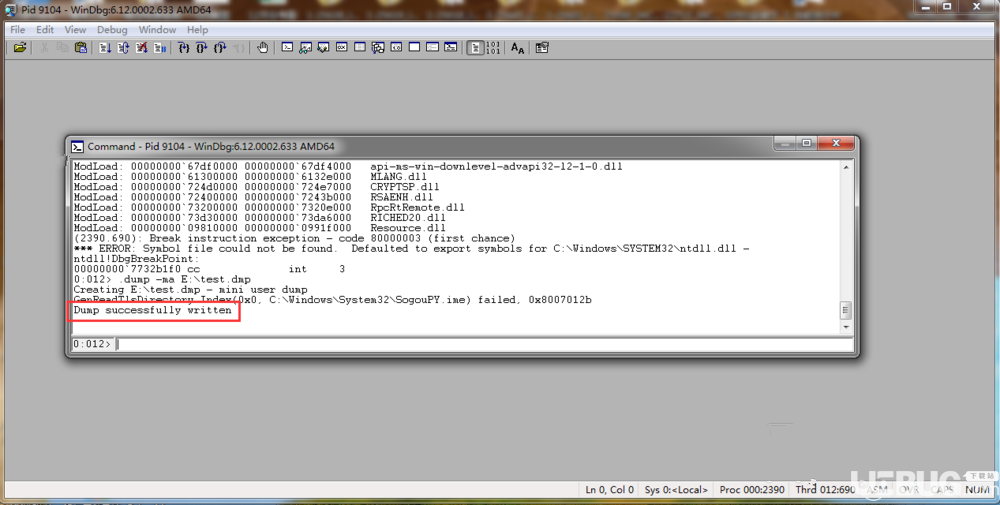Open the View menu
1000x505 pixels.
click(75, 29)
